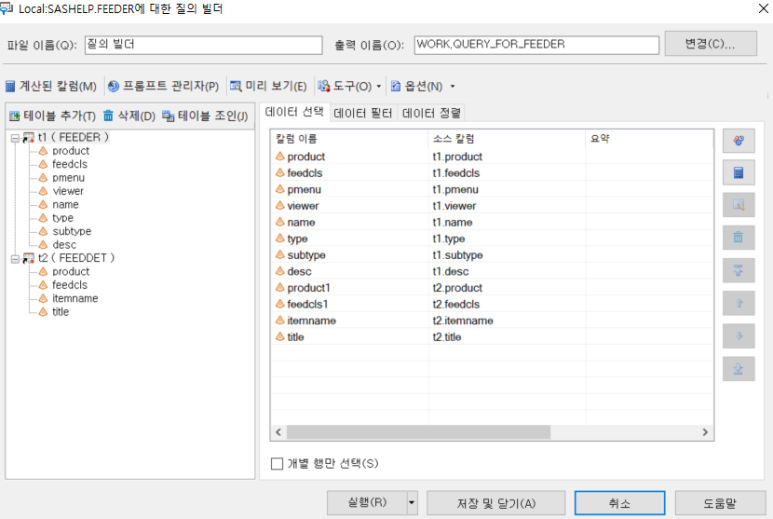
Task: Click 도움말 help button
Action: click(720, 503)
